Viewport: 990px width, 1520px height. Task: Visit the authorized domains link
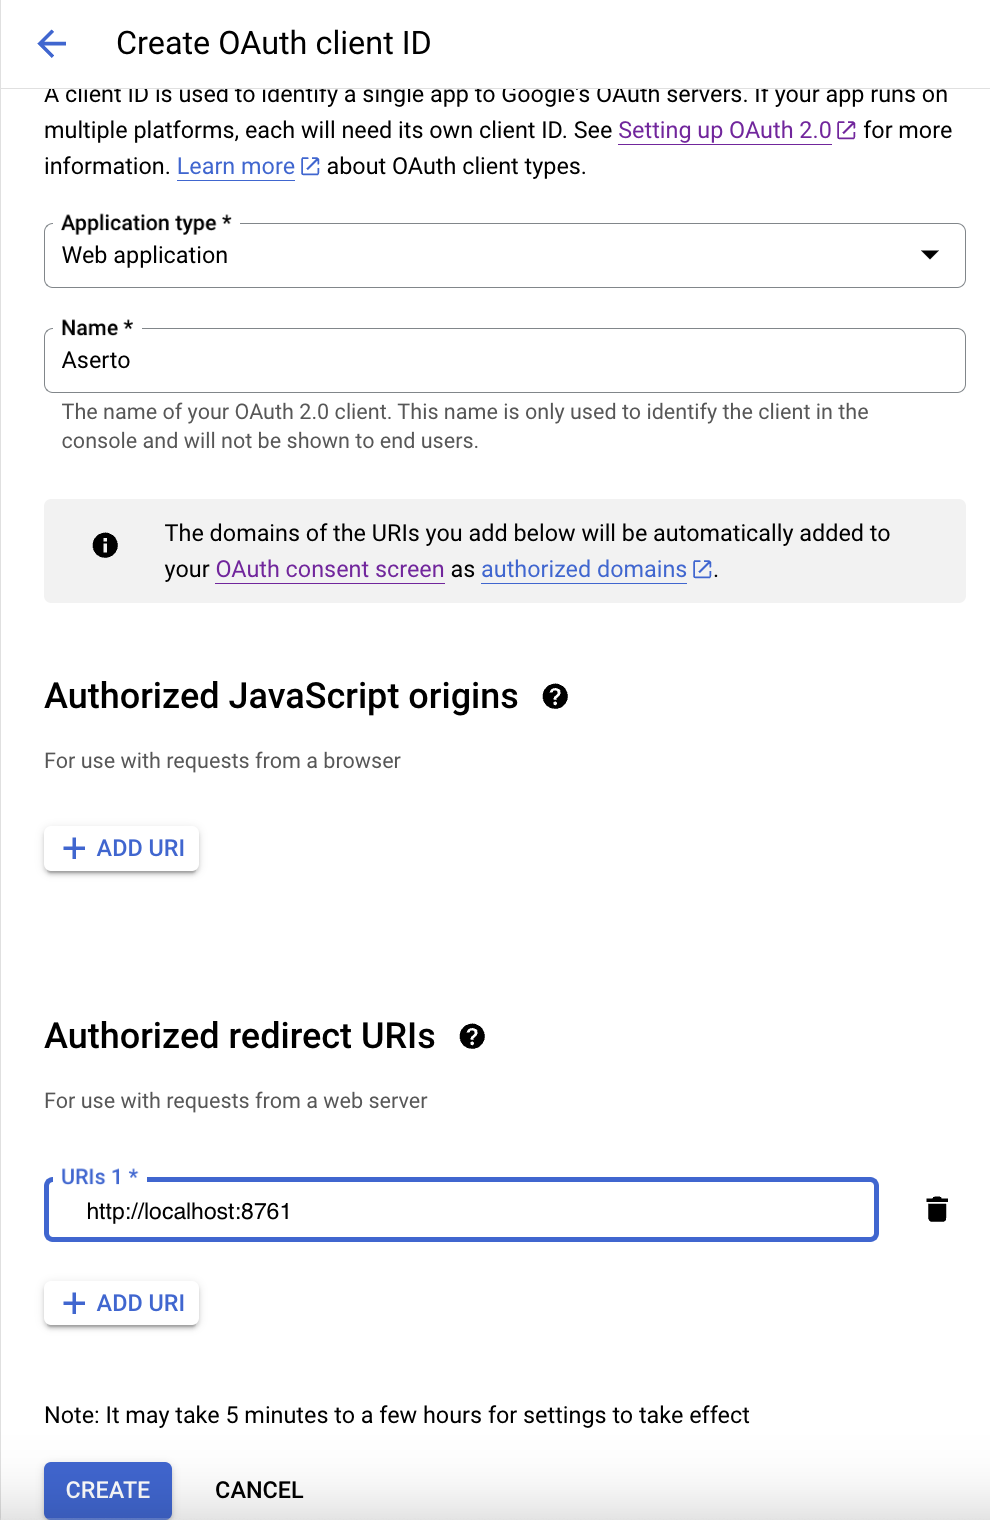click(584, 569)
